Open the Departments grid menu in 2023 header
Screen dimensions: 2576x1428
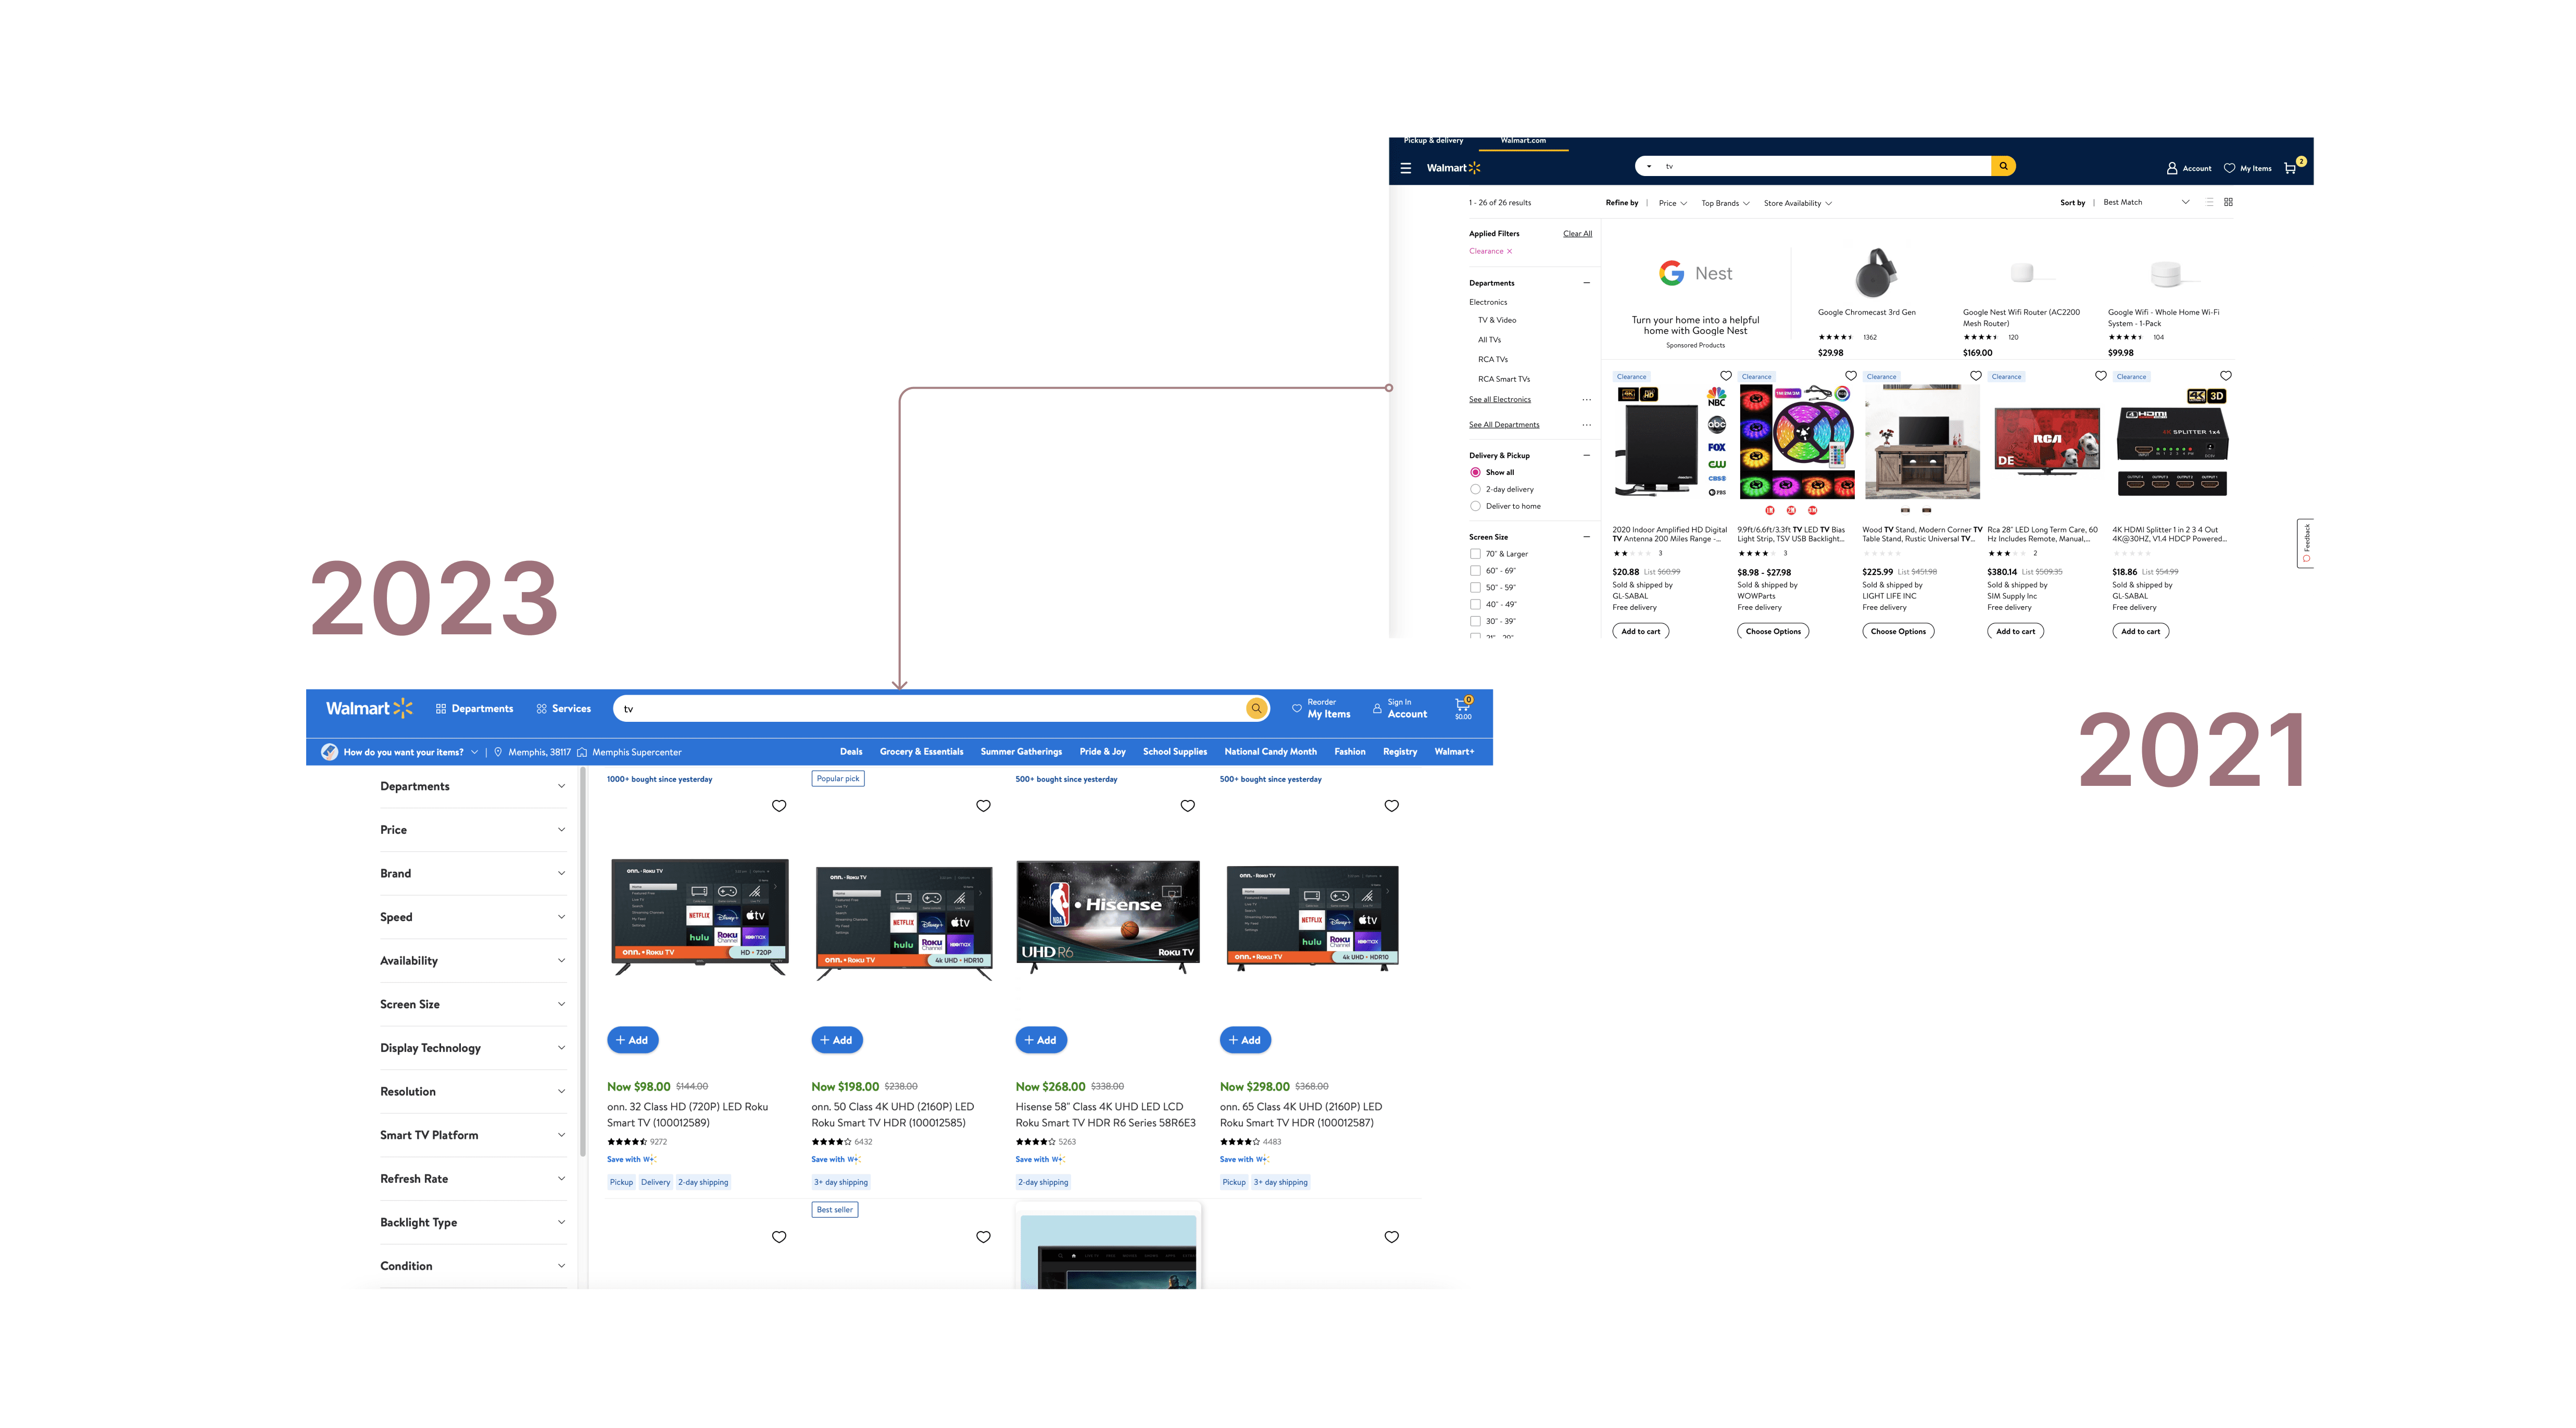(474, 708)
